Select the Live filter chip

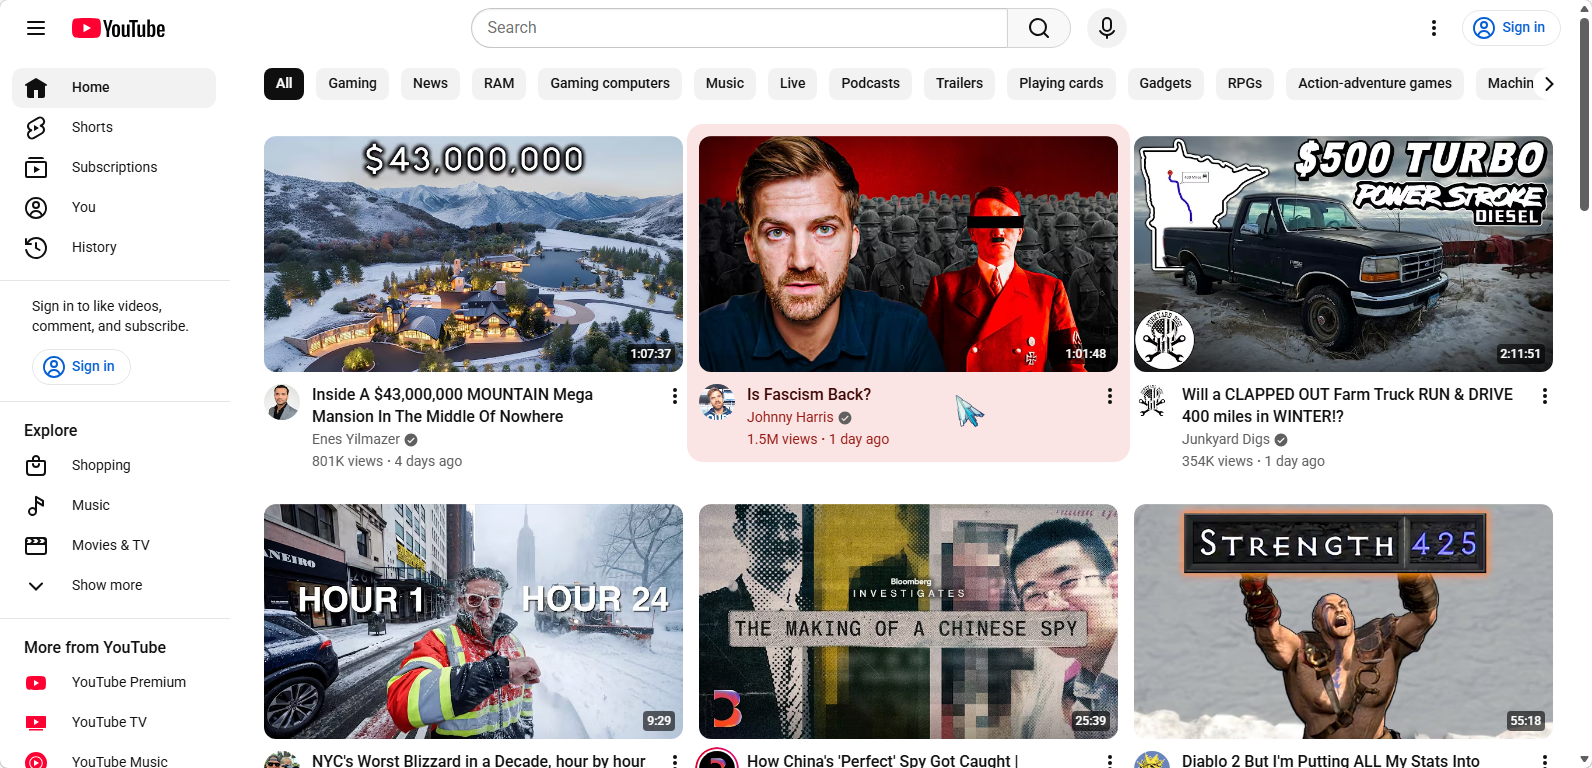coord(793,84)
